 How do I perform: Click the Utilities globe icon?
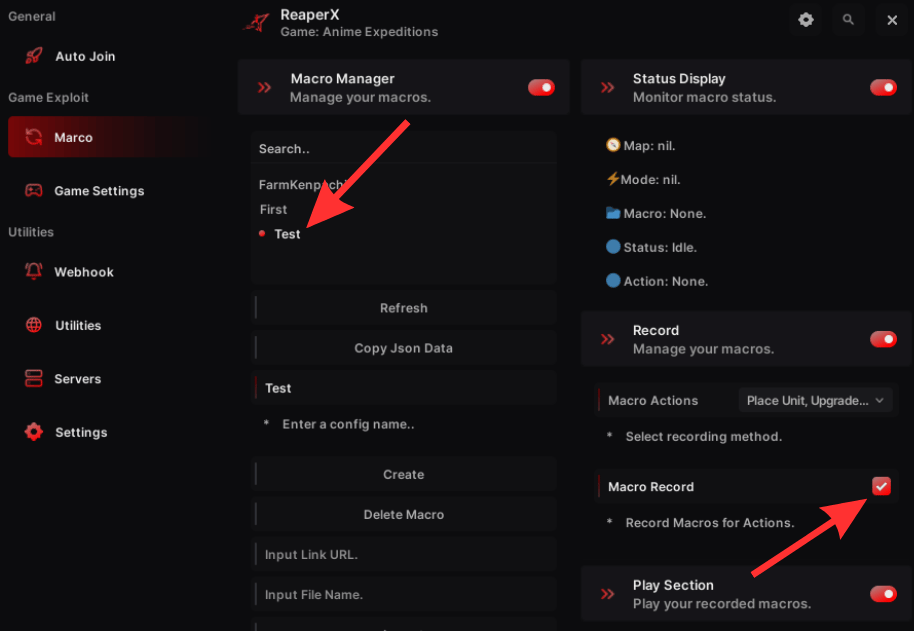pos(34,325)
